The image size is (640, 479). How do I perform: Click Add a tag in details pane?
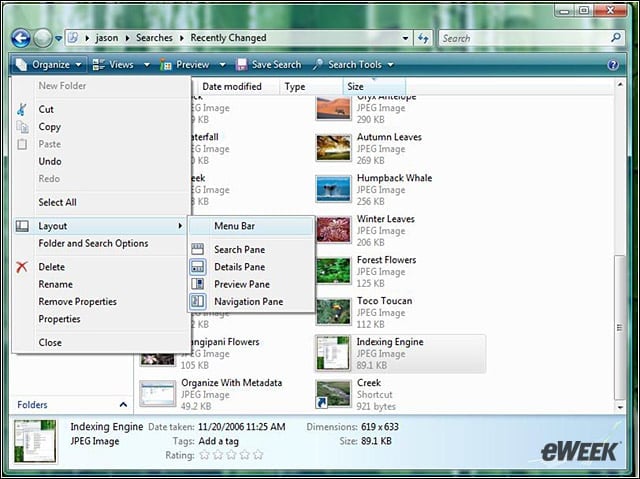pos(218,441)
